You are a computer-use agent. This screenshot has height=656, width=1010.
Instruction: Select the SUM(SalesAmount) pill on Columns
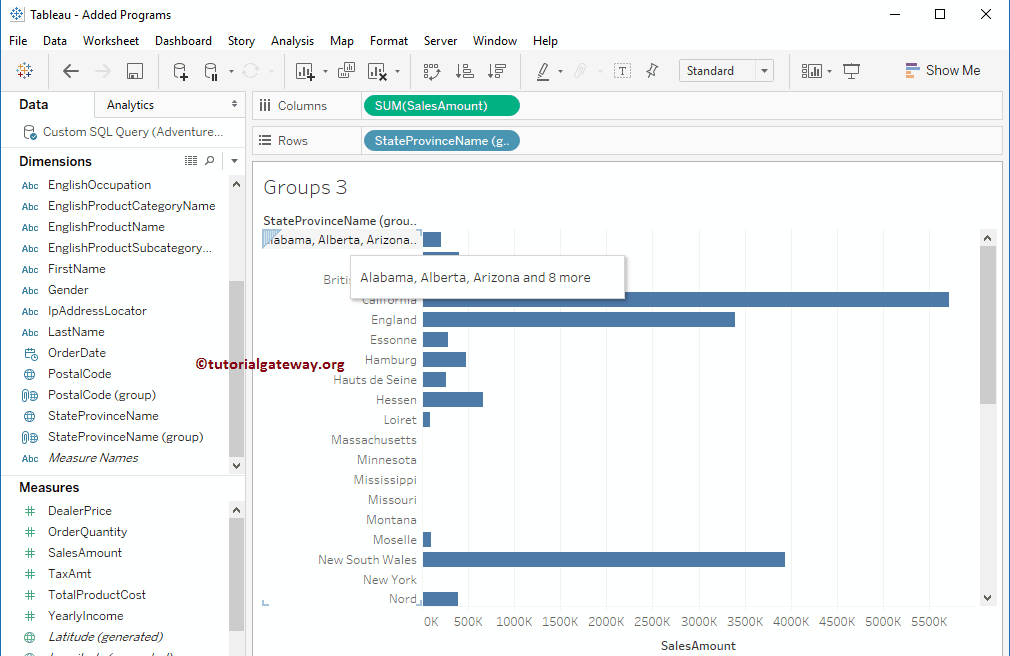click(440, 106)
